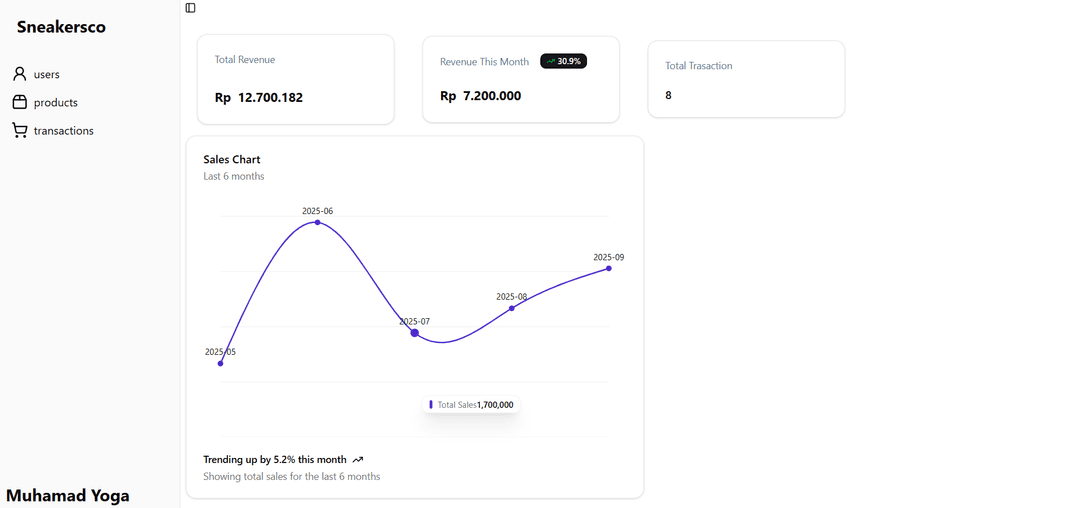The image size is (1080, 508).
Task: Click the products box icon
Action: (x=19, y=102)
